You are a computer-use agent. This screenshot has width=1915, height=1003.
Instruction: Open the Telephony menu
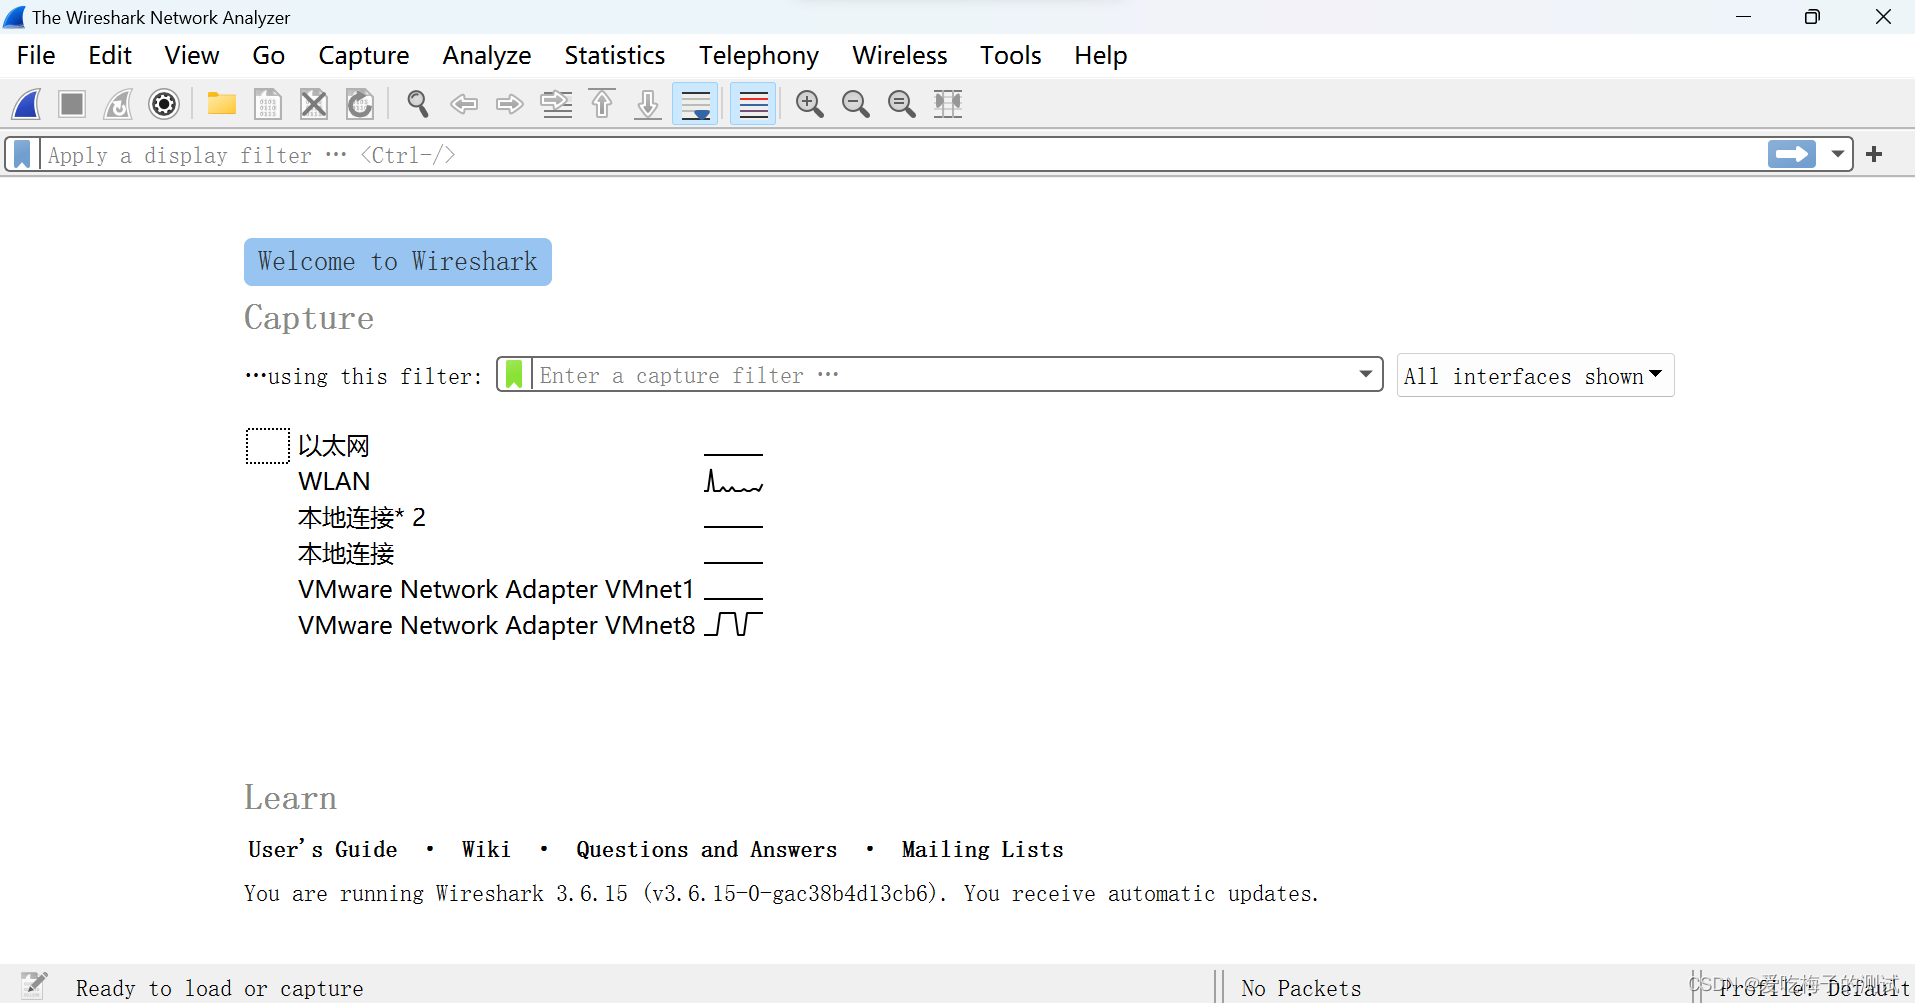[x=759, y=55]
